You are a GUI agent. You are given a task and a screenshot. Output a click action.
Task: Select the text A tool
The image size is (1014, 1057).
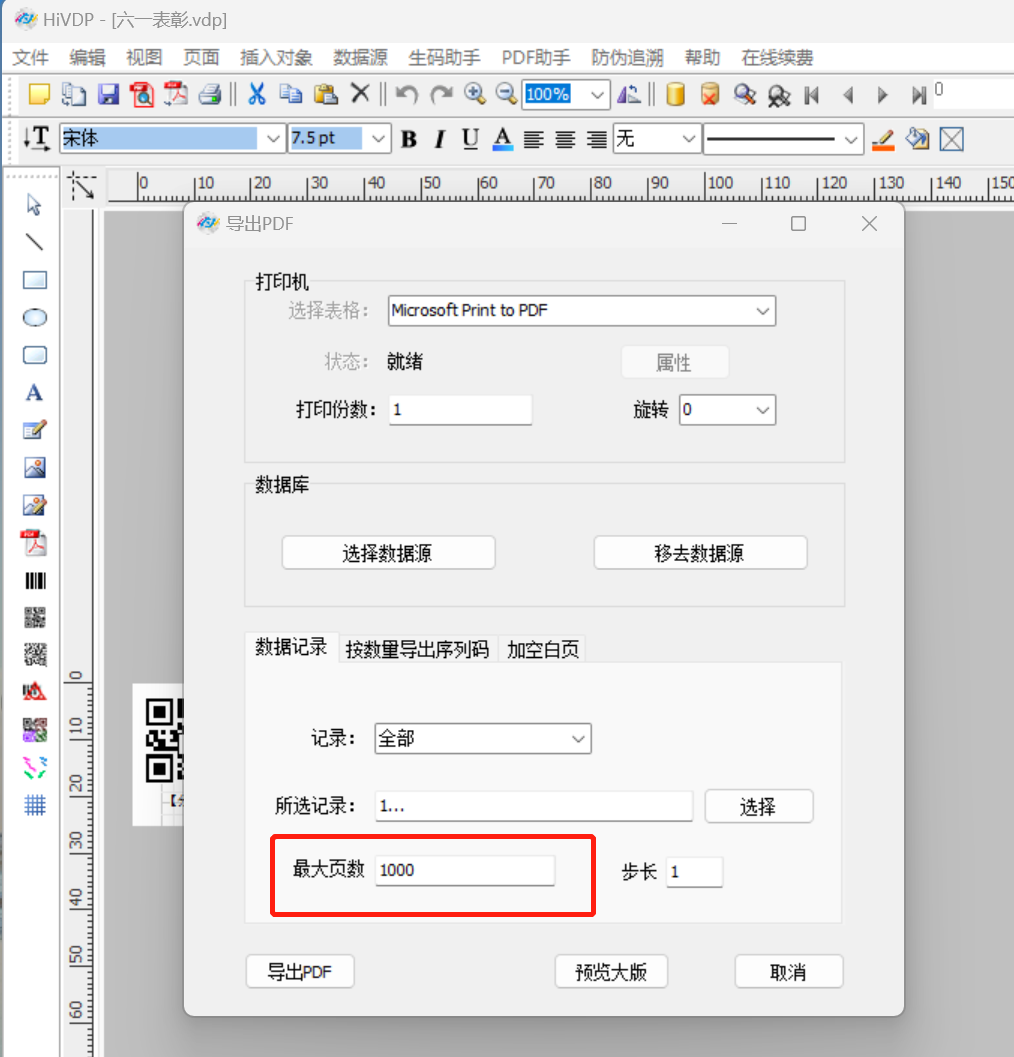click(x=34, y=392)
